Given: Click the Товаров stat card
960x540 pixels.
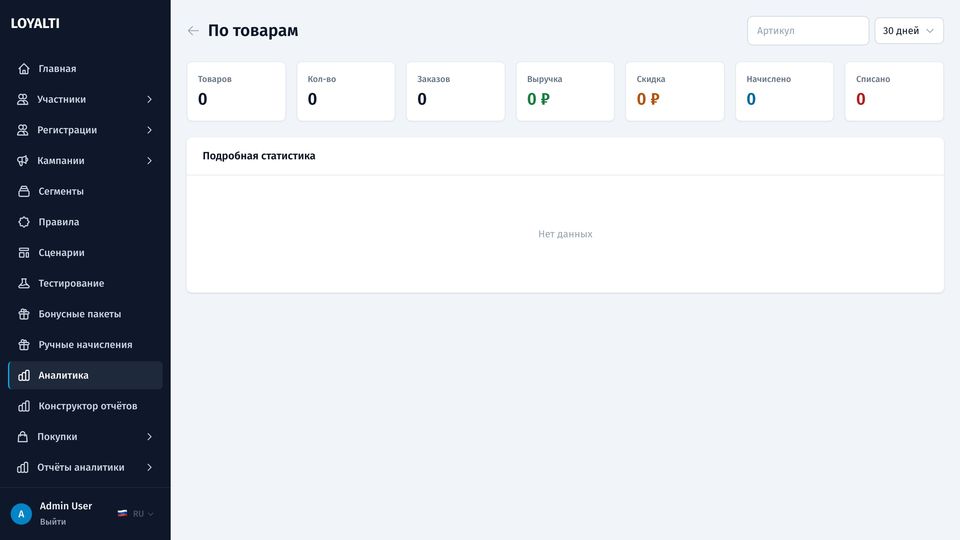Looking at the screenshot, I should (x=236, y=91).
